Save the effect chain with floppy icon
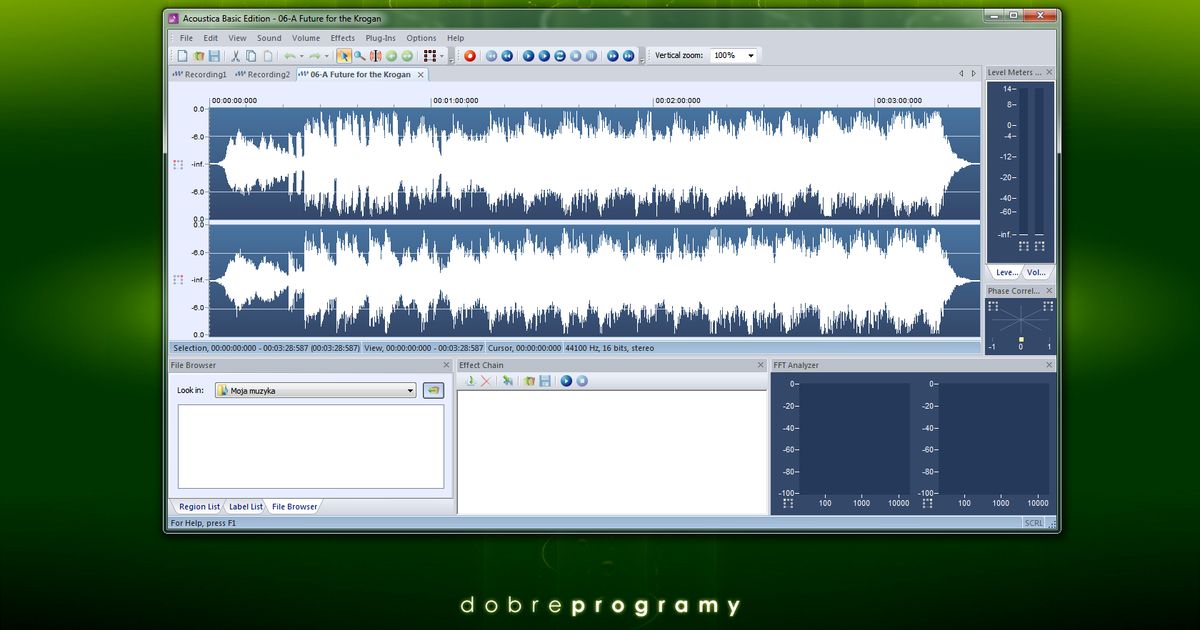Screen dimensions: 1200x630 point(545,381)
